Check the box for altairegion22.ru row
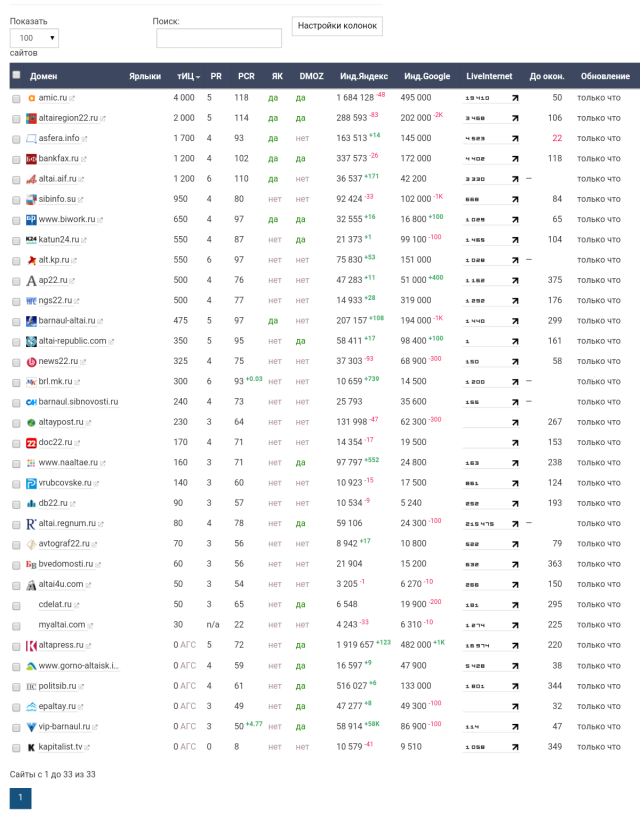 click(x=16, y=118)
